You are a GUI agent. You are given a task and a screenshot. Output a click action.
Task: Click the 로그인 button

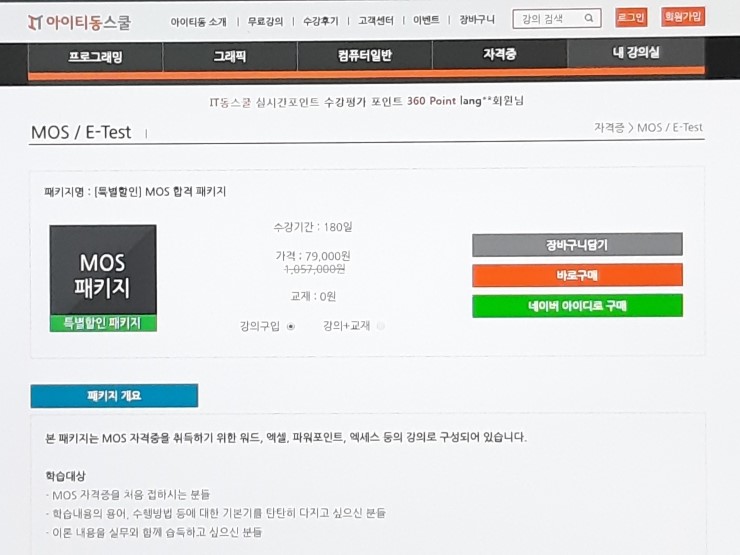click(631, 18)
